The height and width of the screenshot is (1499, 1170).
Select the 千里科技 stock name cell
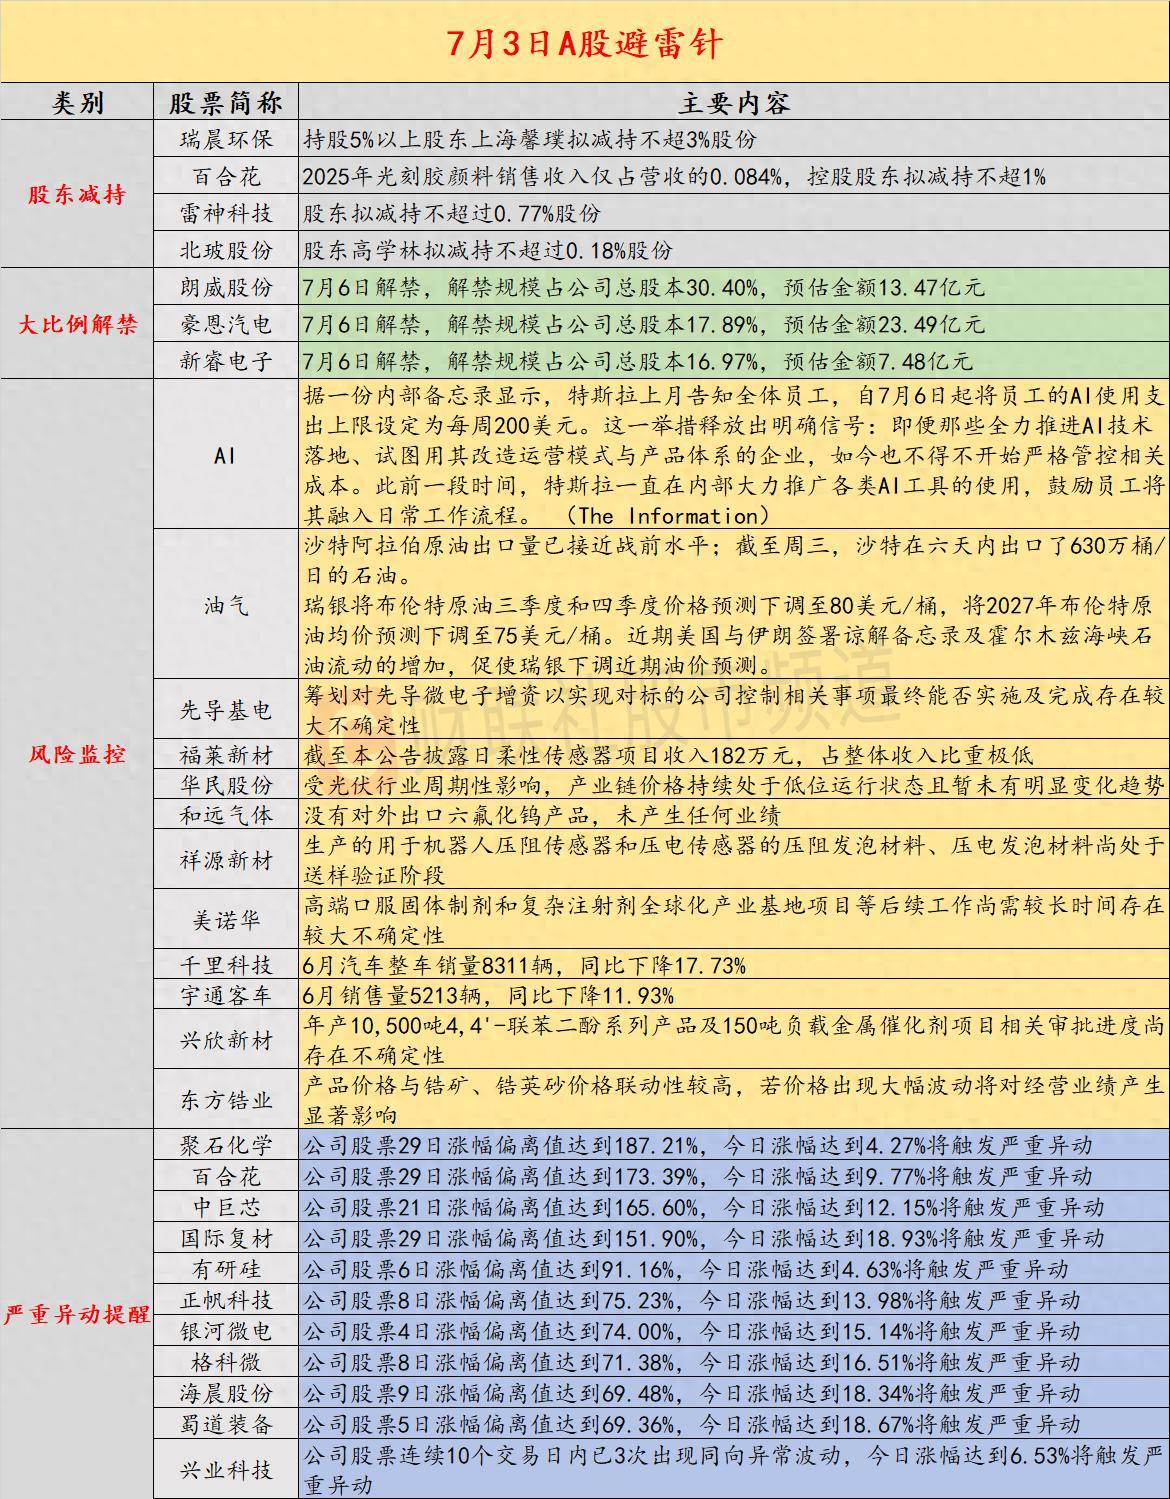pyautogui.click(x=226, y=965)
